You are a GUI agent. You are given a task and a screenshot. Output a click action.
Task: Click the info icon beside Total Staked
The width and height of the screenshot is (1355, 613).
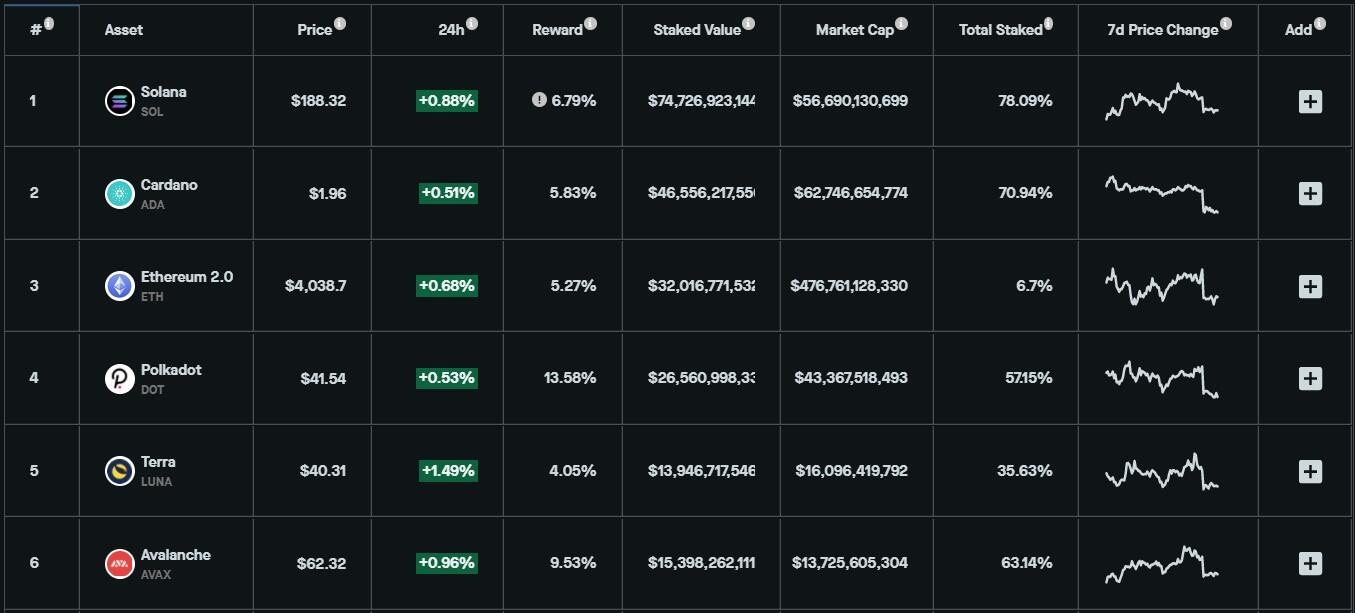pos(1047,22)
